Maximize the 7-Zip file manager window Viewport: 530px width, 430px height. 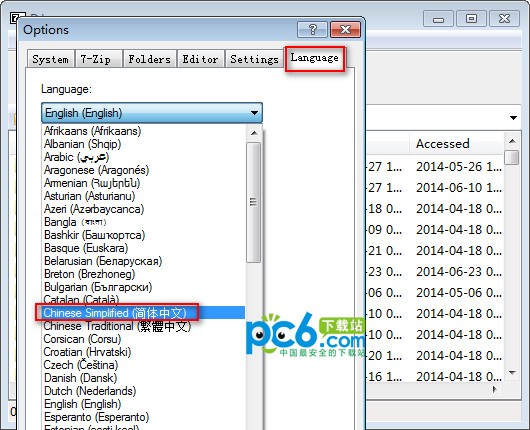[x=472, y=19]
